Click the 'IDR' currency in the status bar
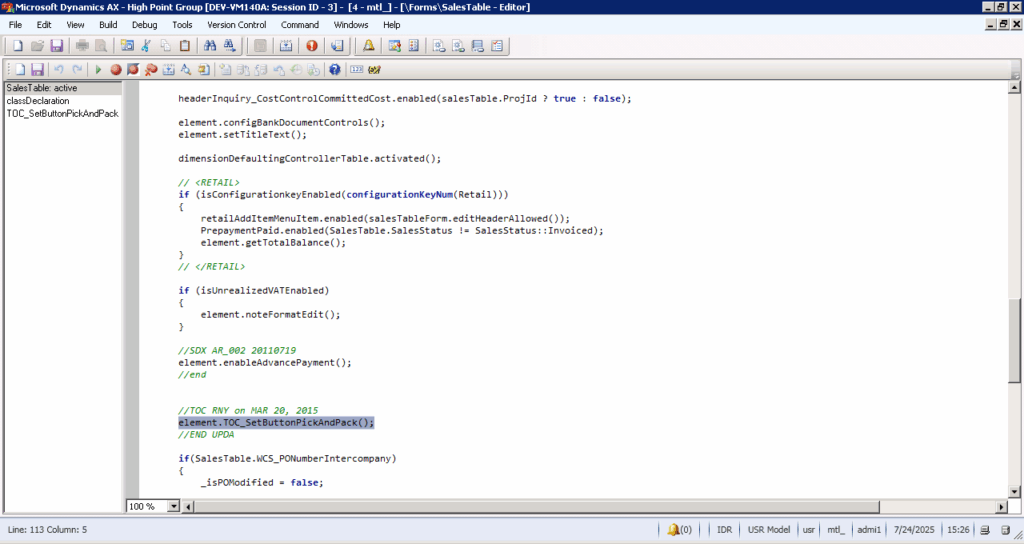 click(x=724, y=530)
